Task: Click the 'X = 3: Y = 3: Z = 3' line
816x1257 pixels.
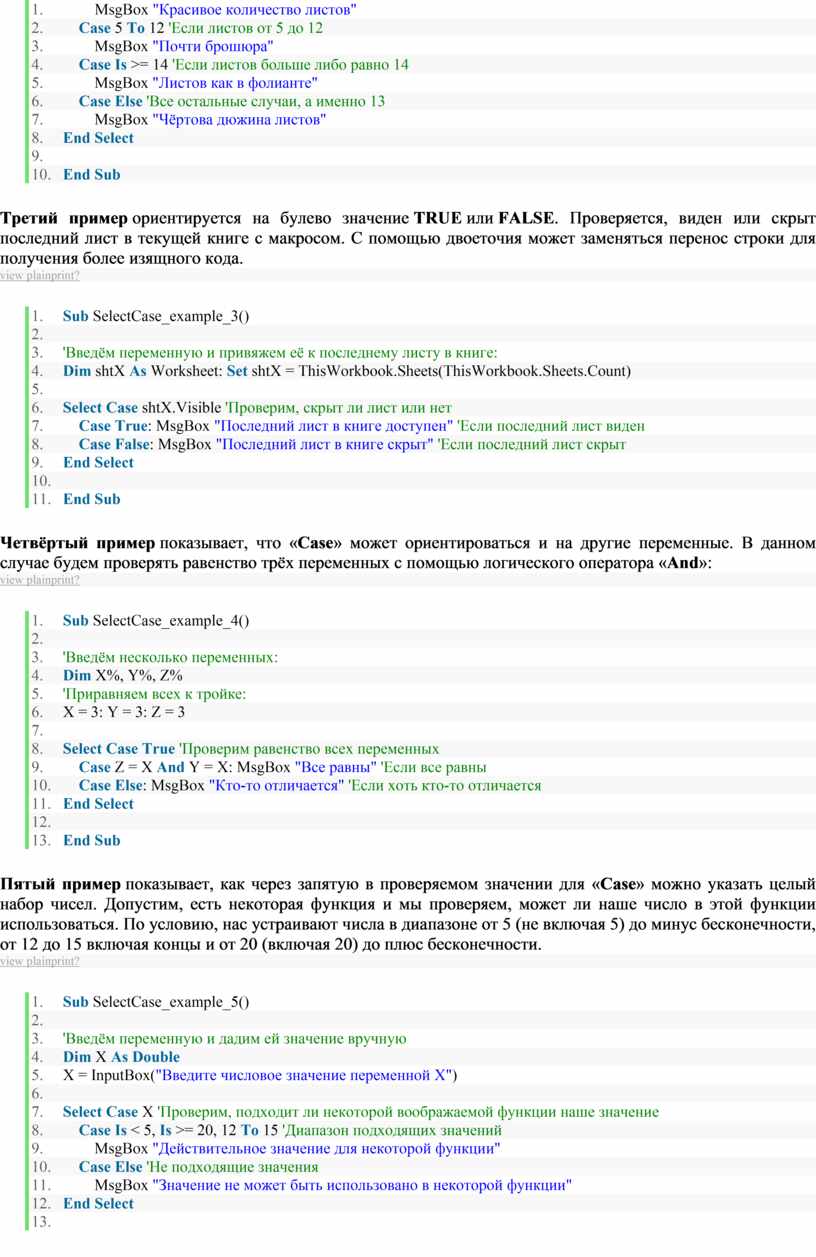Action: pos(124,712)
